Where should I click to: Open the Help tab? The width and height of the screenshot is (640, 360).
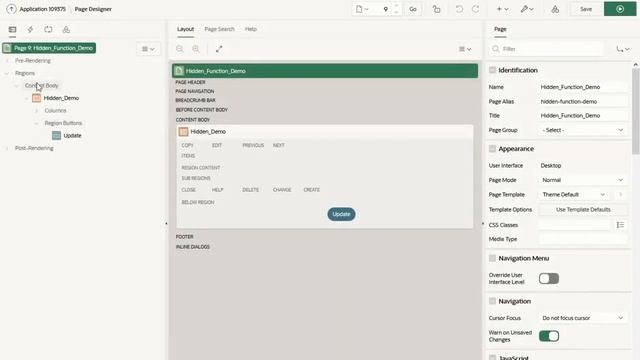click(251, 29)
